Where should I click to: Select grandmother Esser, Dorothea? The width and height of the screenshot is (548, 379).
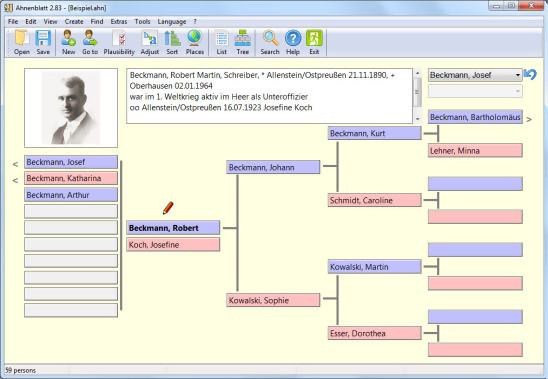click(x=374, y=333)
